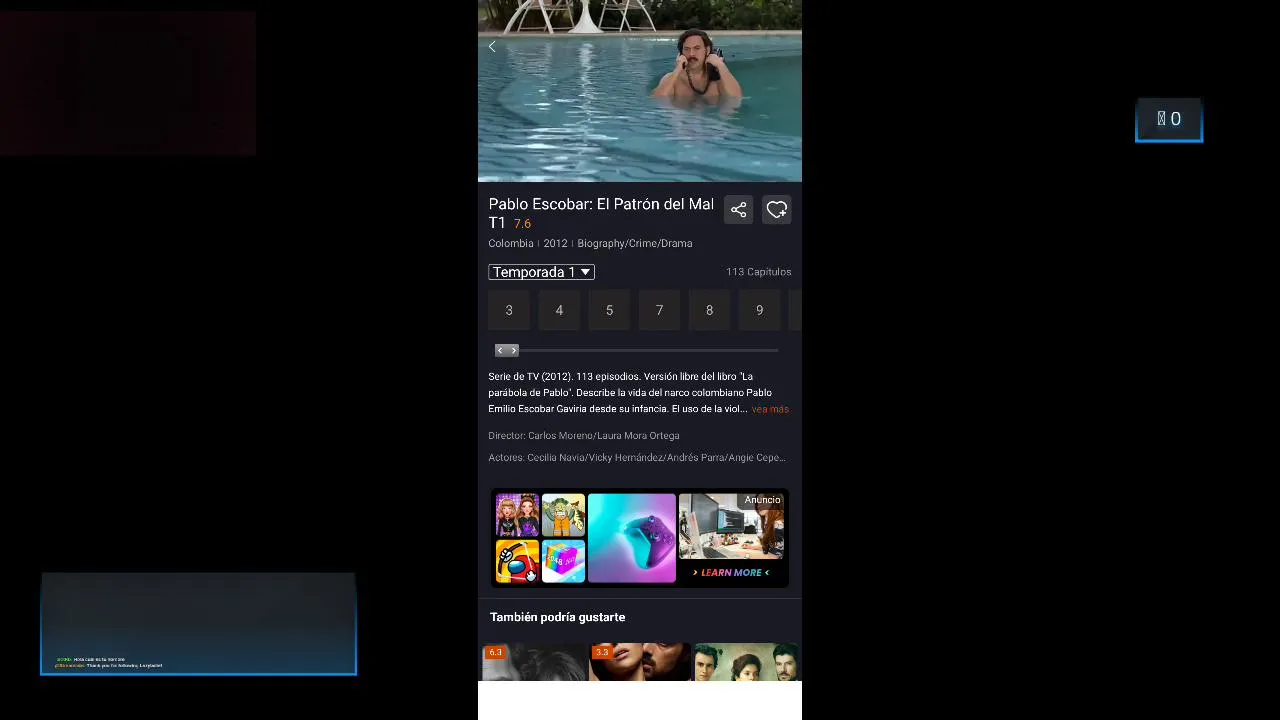
Task: Tap the colorful cube game icon in the ad
Action: 563,561
